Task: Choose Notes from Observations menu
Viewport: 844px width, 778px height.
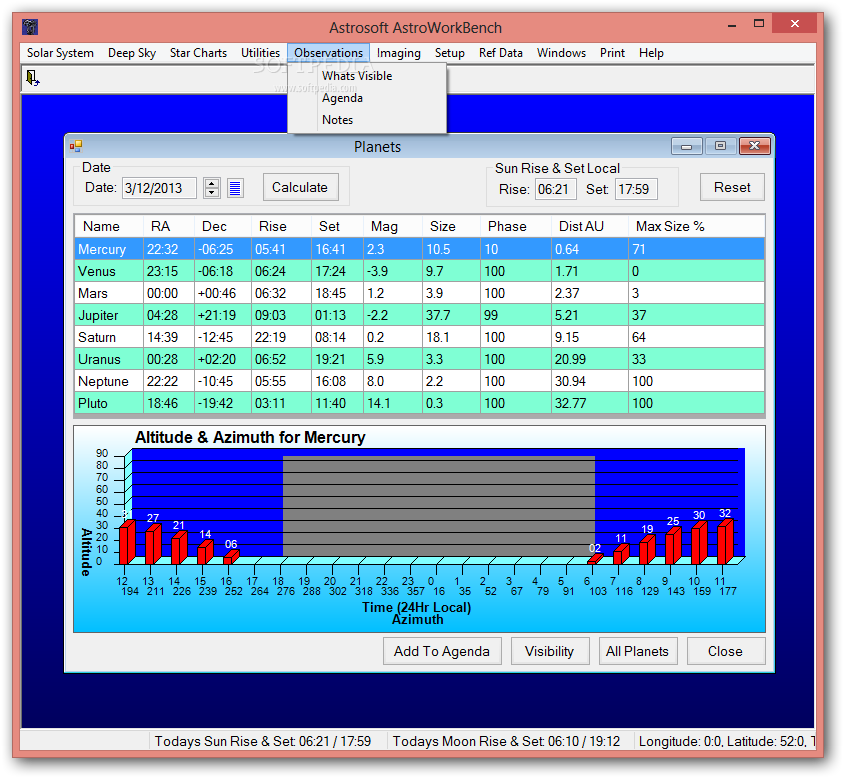Action: 367,120
